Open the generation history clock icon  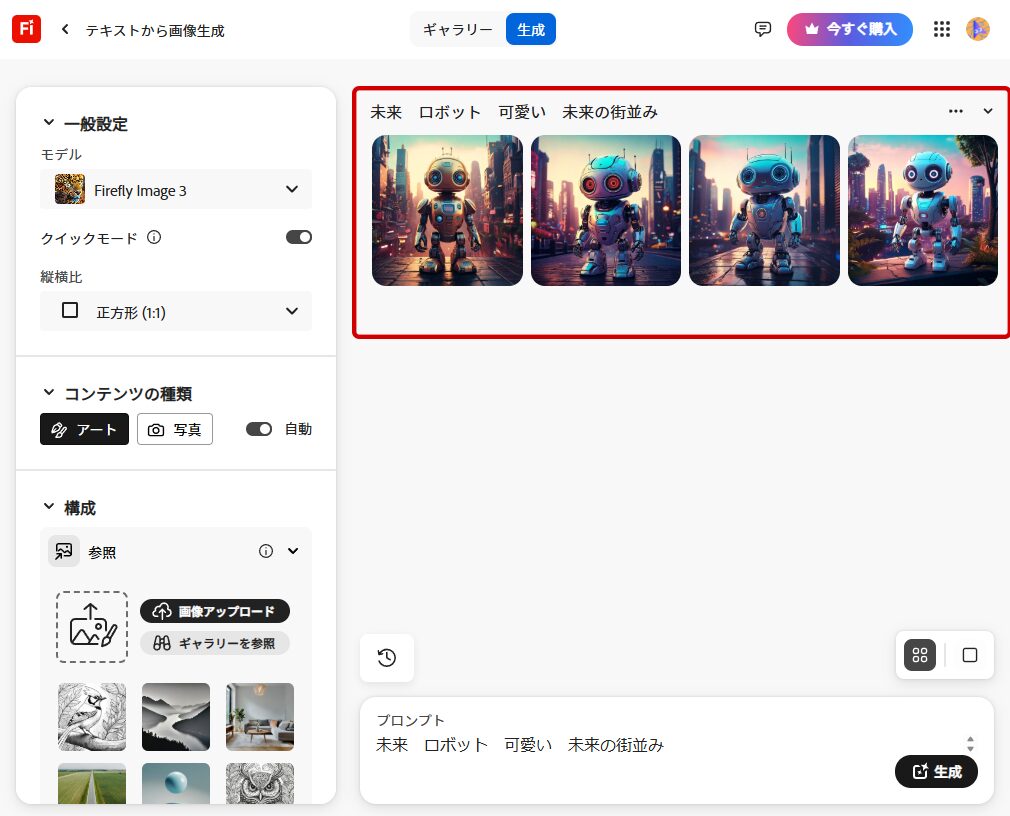387,657
